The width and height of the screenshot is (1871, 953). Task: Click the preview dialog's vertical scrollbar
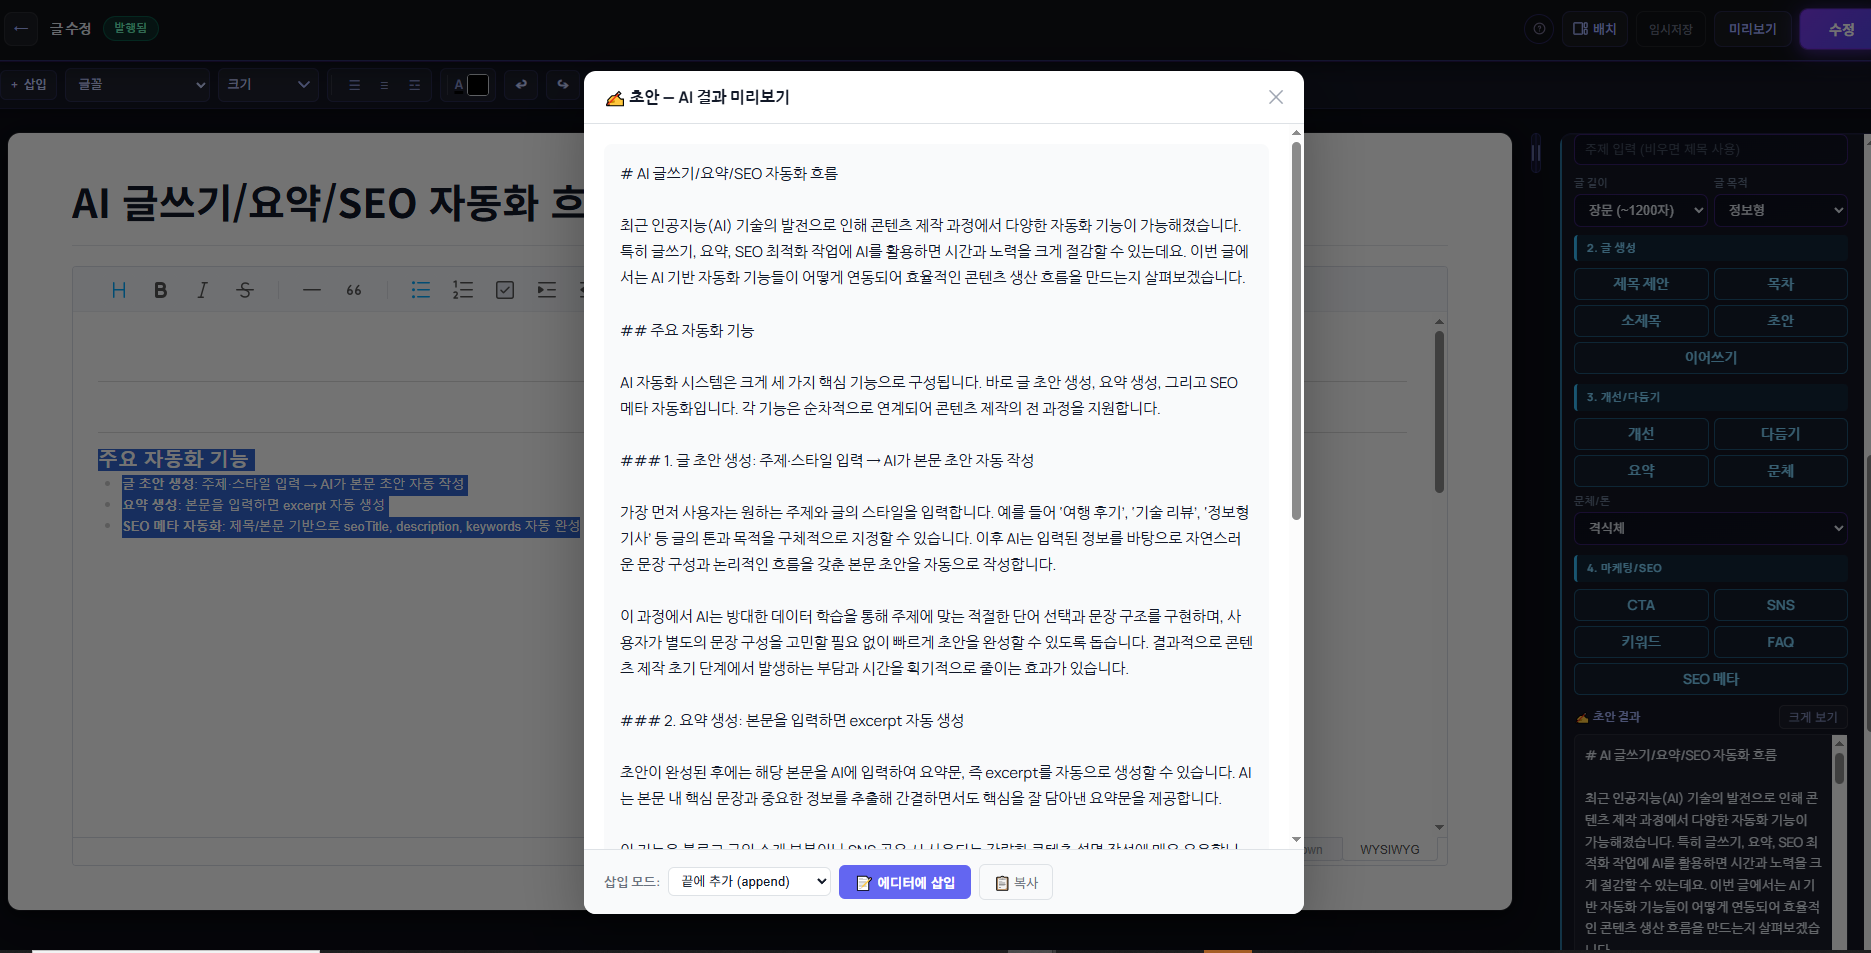pyautogui.click(x=1296, y=330)
